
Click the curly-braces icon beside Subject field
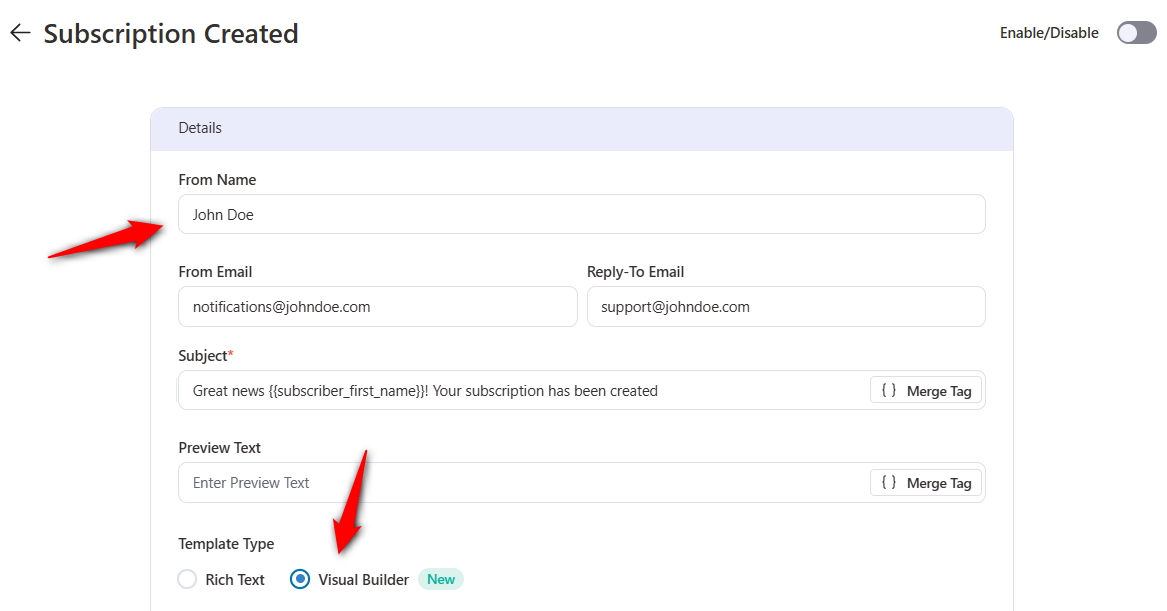pos(888,390)
